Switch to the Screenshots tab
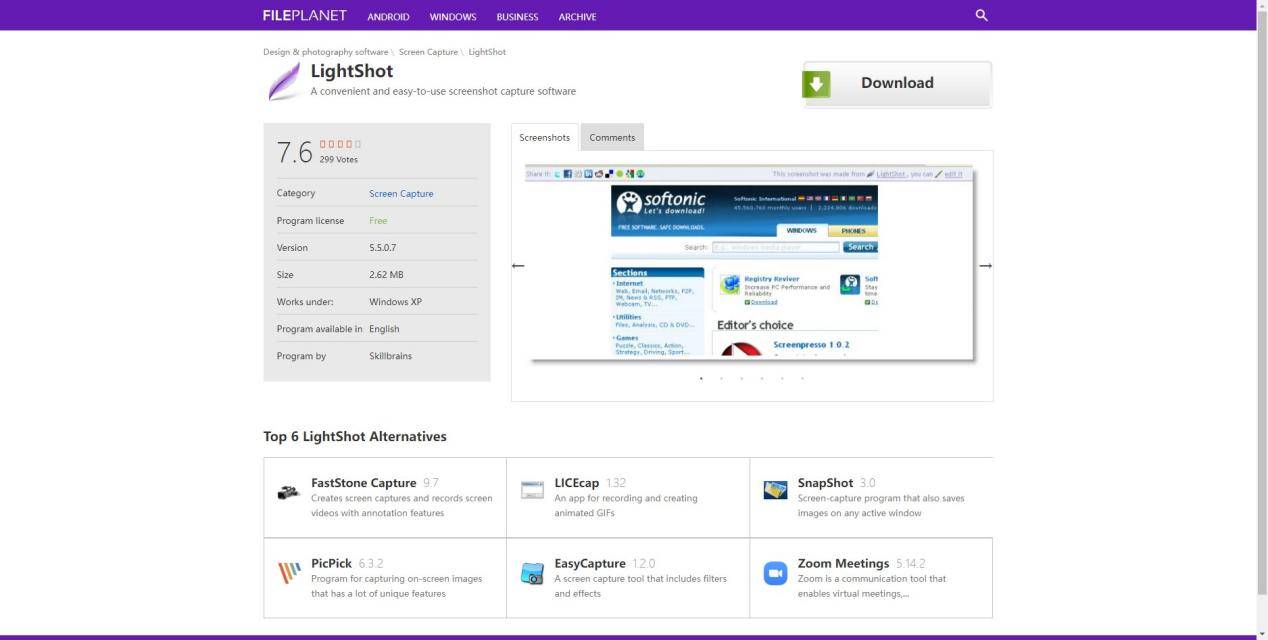 point(544,137)
